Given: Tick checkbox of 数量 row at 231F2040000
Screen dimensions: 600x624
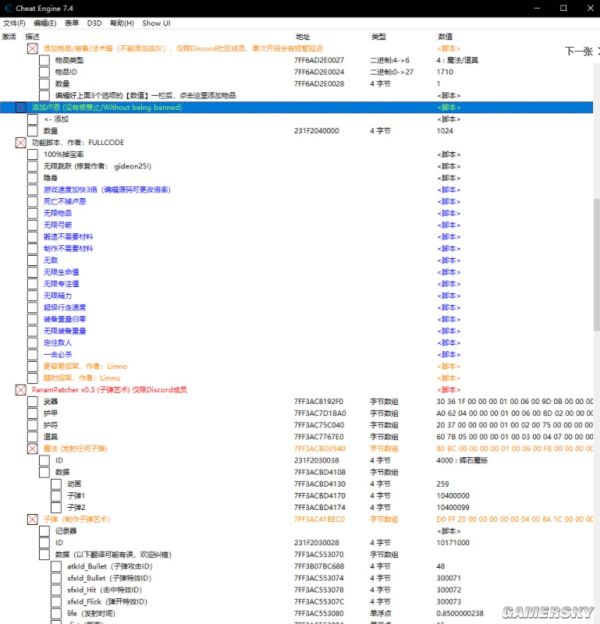Looking at the screenshot, I should (x=33, y=131).
